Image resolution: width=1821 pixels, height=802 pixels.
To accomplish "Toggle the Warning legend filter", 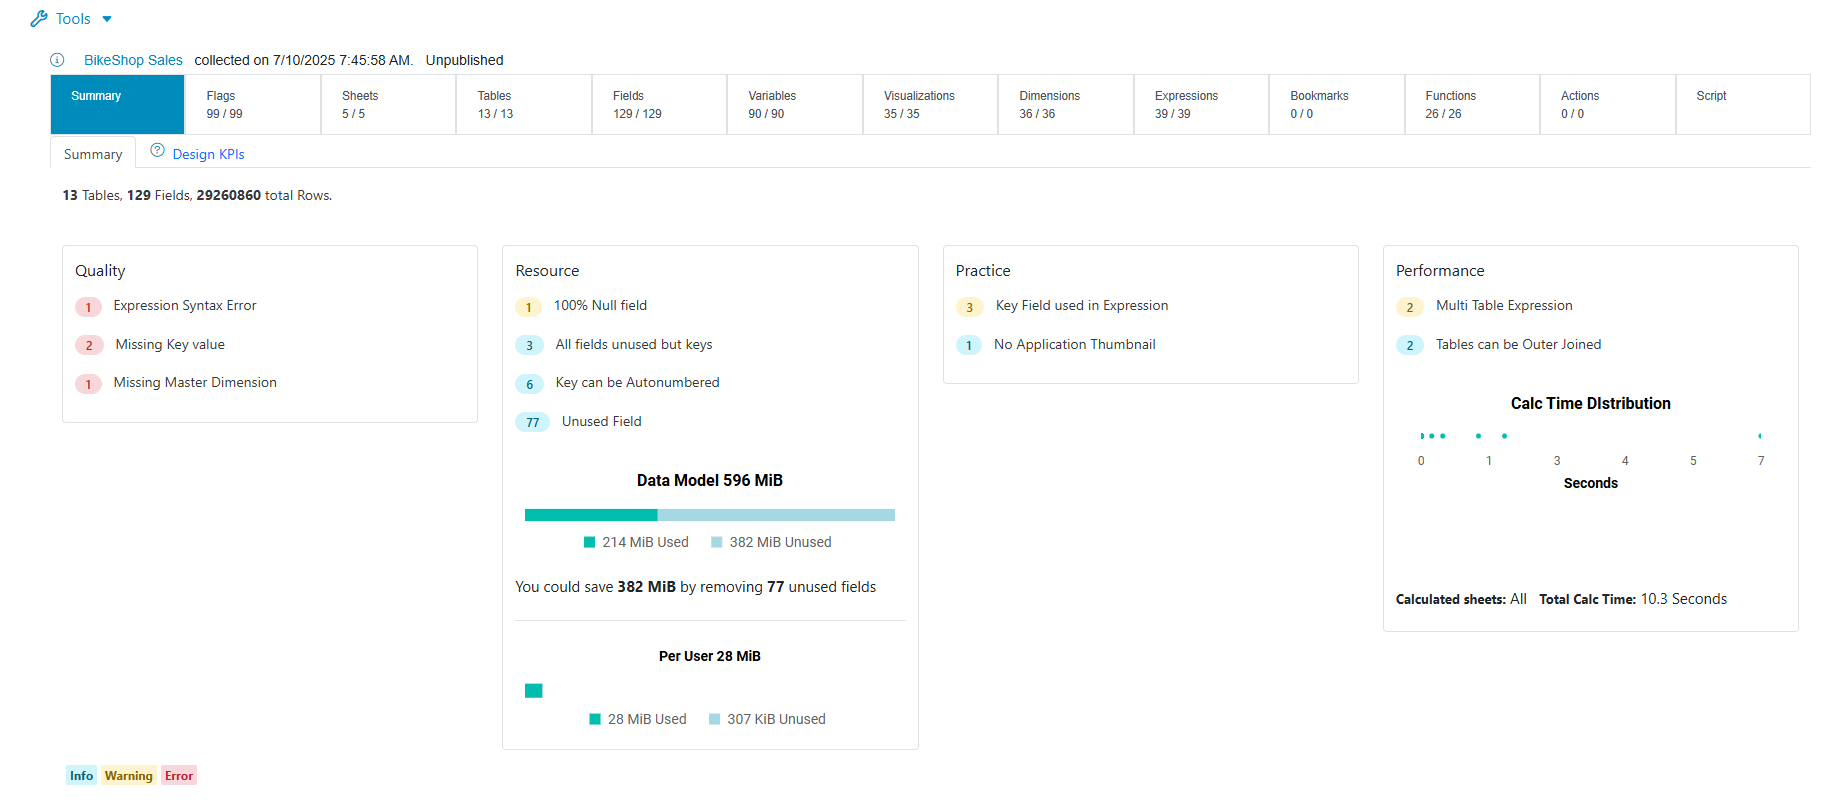I will click(x=129, y=775).
